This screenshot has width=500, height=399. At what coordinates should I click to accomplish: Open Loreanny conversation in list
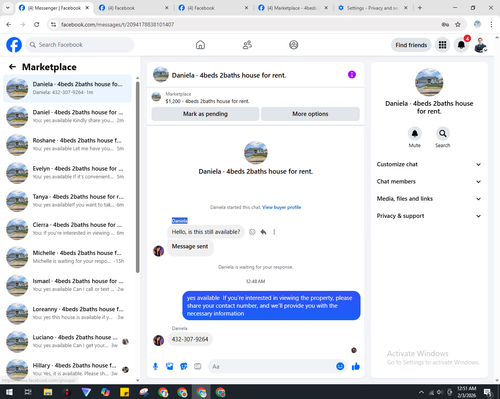[x=67, y=314]
